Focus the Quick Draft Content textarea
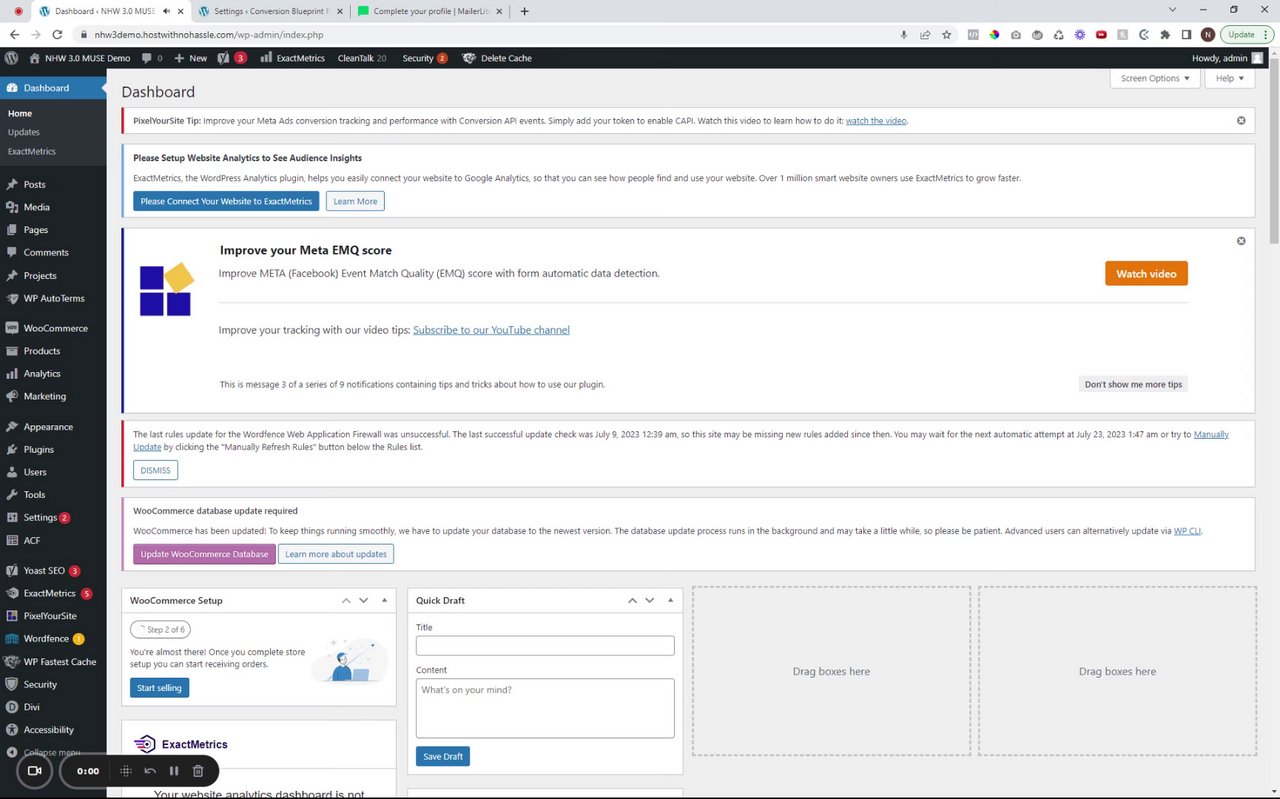This screenshot has width=1280, height=799. click(x=545, y=708)
